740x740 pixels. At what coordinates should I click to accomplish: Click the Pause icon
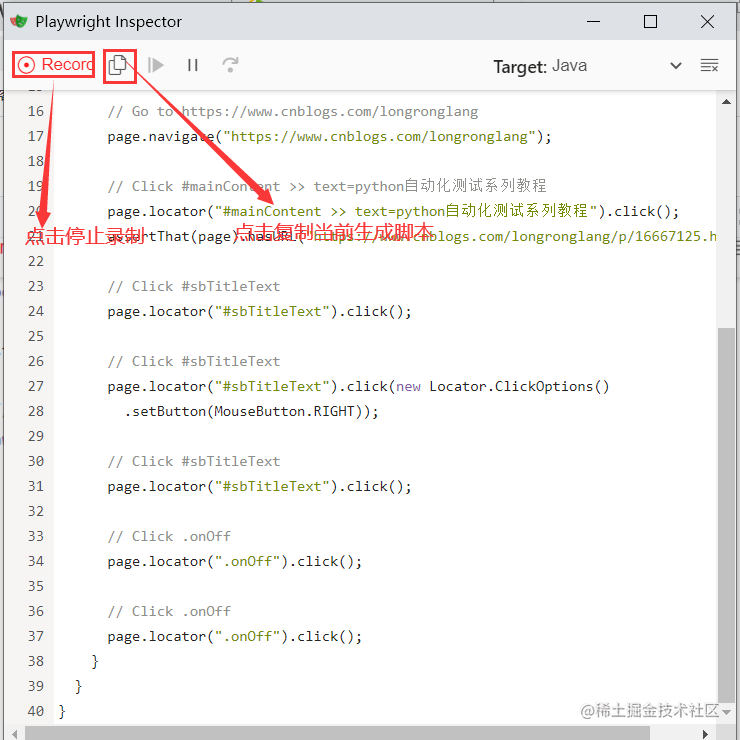tap(193, 65)
